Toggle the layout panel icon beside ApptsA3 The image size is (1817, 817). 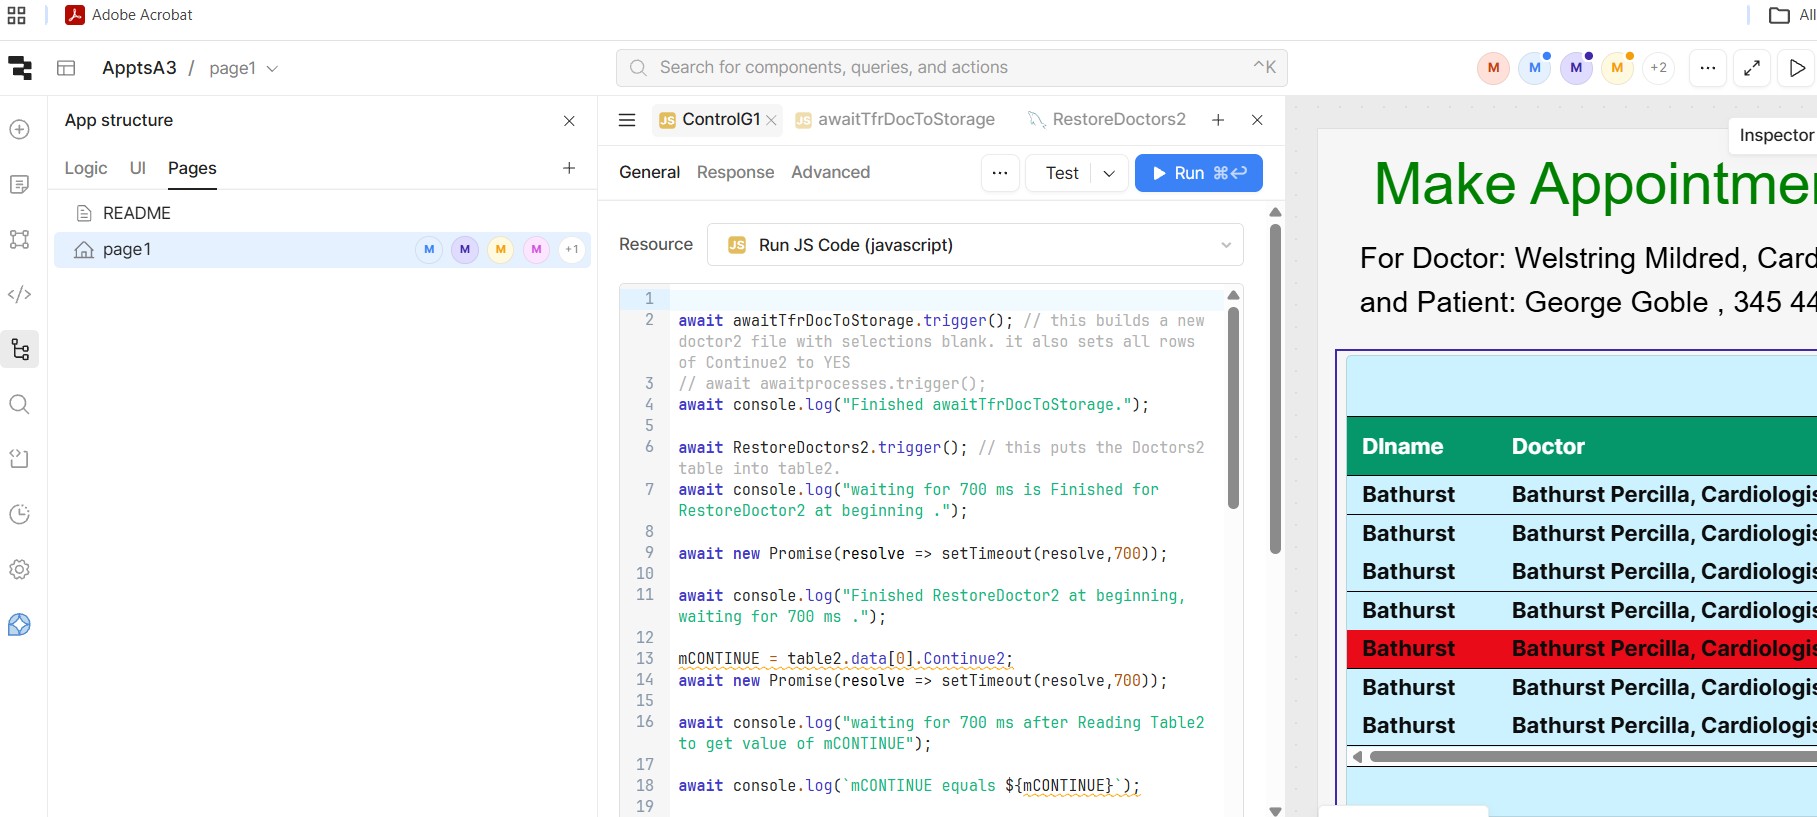pos(66,68)
